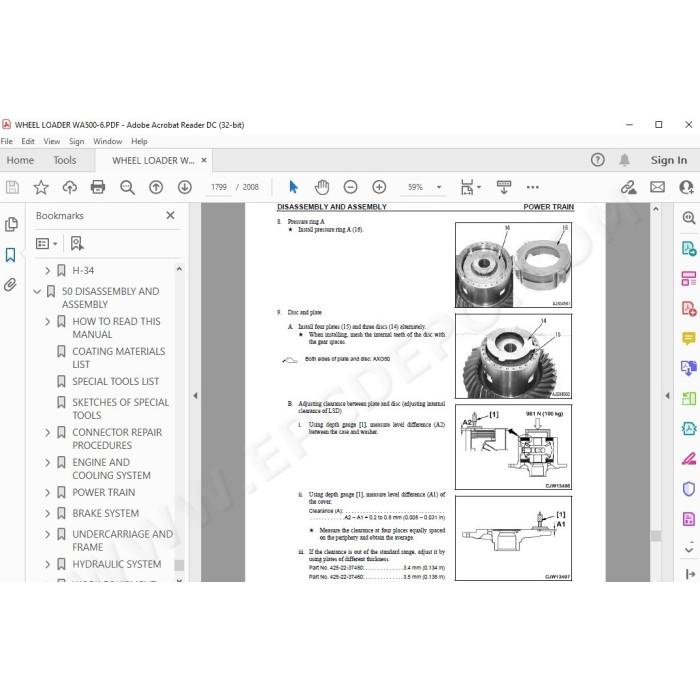Add new bookmark icon

(77, 243)
